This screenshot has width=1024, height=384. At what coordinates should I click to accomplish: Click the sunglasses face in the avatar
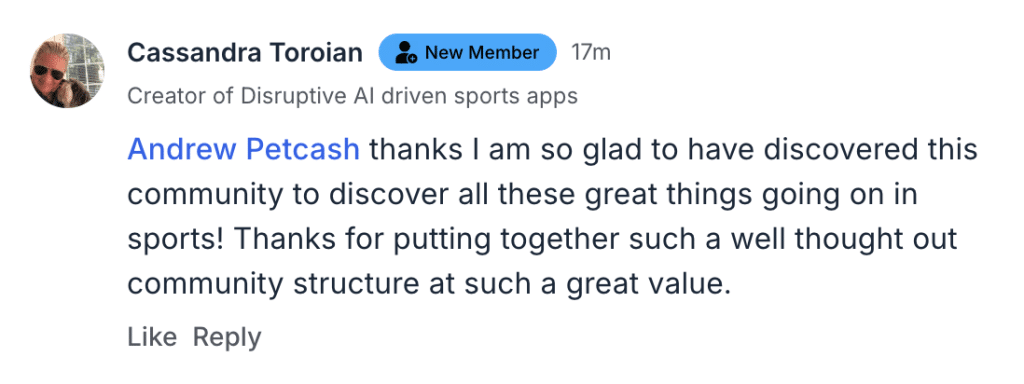coord(52,72)
